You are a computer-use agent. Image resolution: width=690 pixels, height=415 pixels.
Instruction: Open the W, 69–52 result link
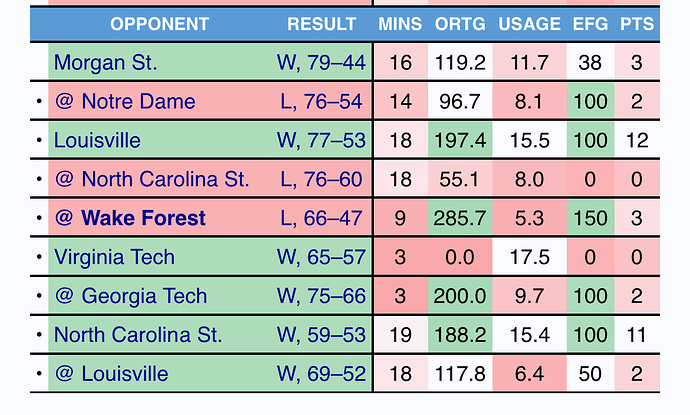(321, 374)
